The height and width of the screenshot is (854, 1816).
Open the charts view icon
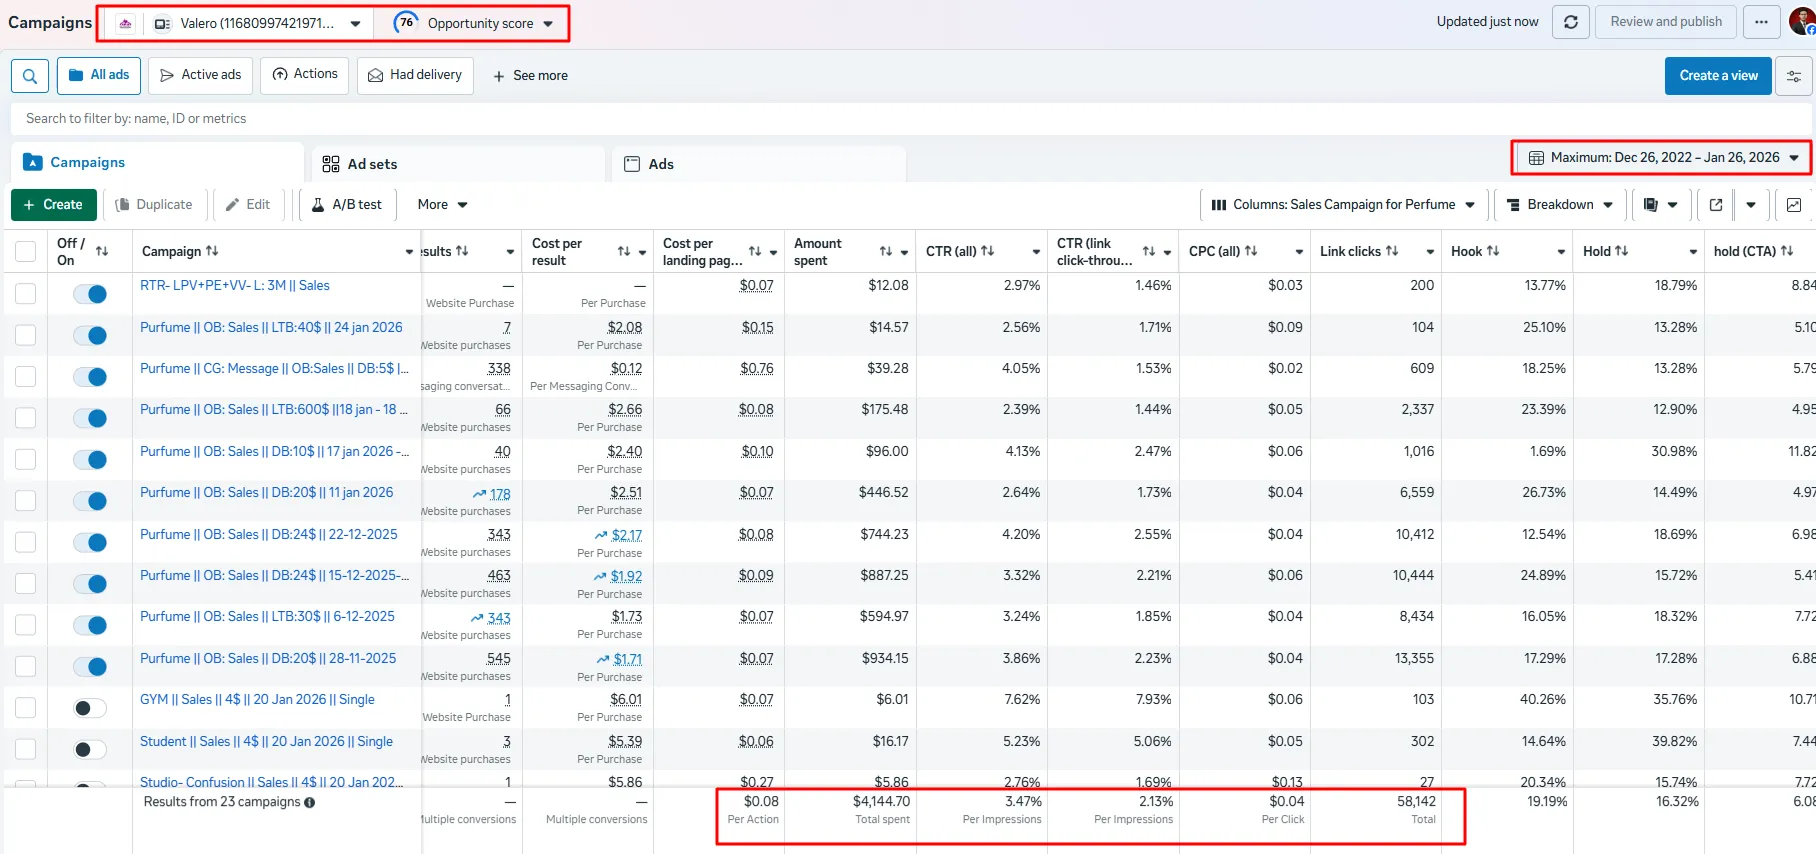[x=1794, y=205]
